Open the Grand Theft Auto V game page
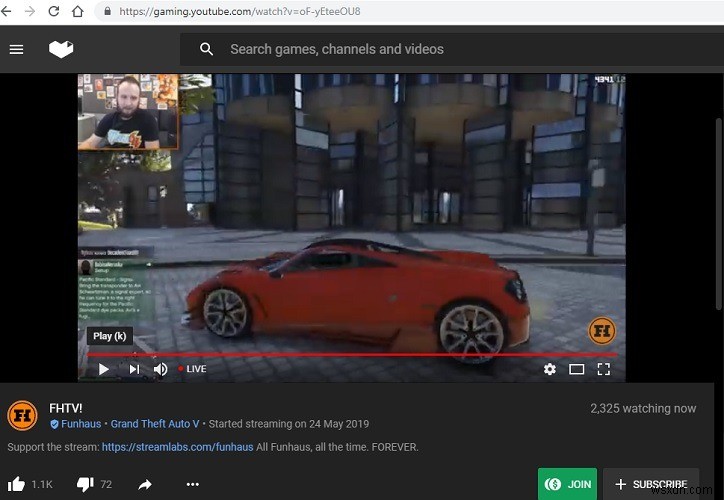 (155, 424)
